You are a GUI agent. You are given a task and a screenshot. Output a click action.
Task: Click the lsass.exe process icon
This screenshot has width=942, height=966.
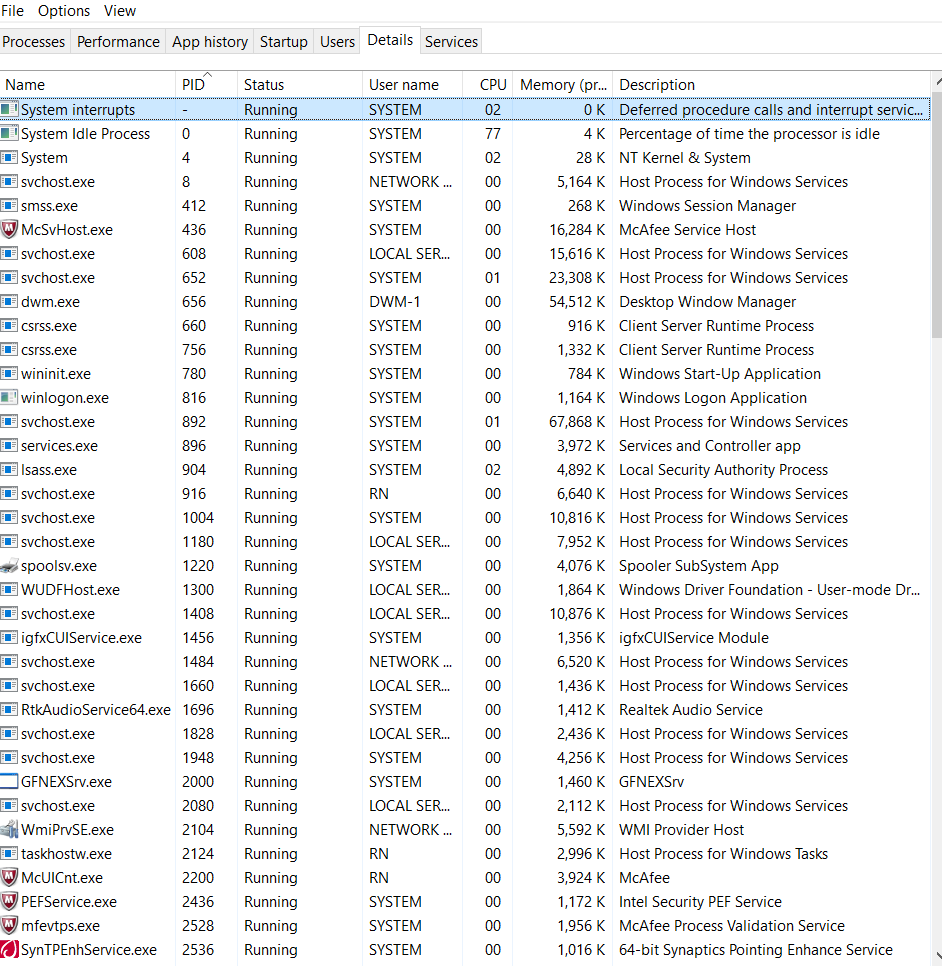pyautogui.click(x=9, y=470)
